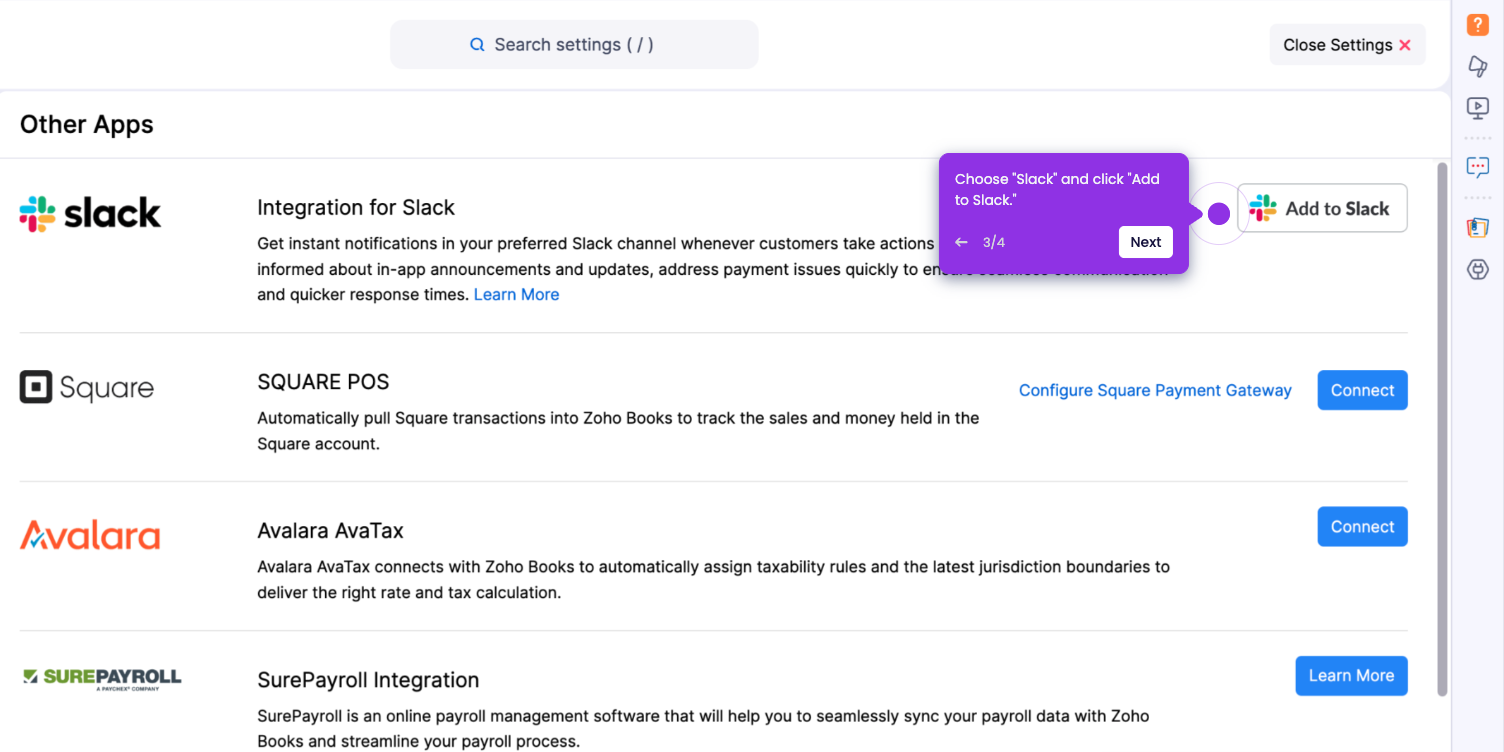Viewport: 1504px width, 752px height.
Task: Click the SQUARE POS title
Action: click(323, 382)
